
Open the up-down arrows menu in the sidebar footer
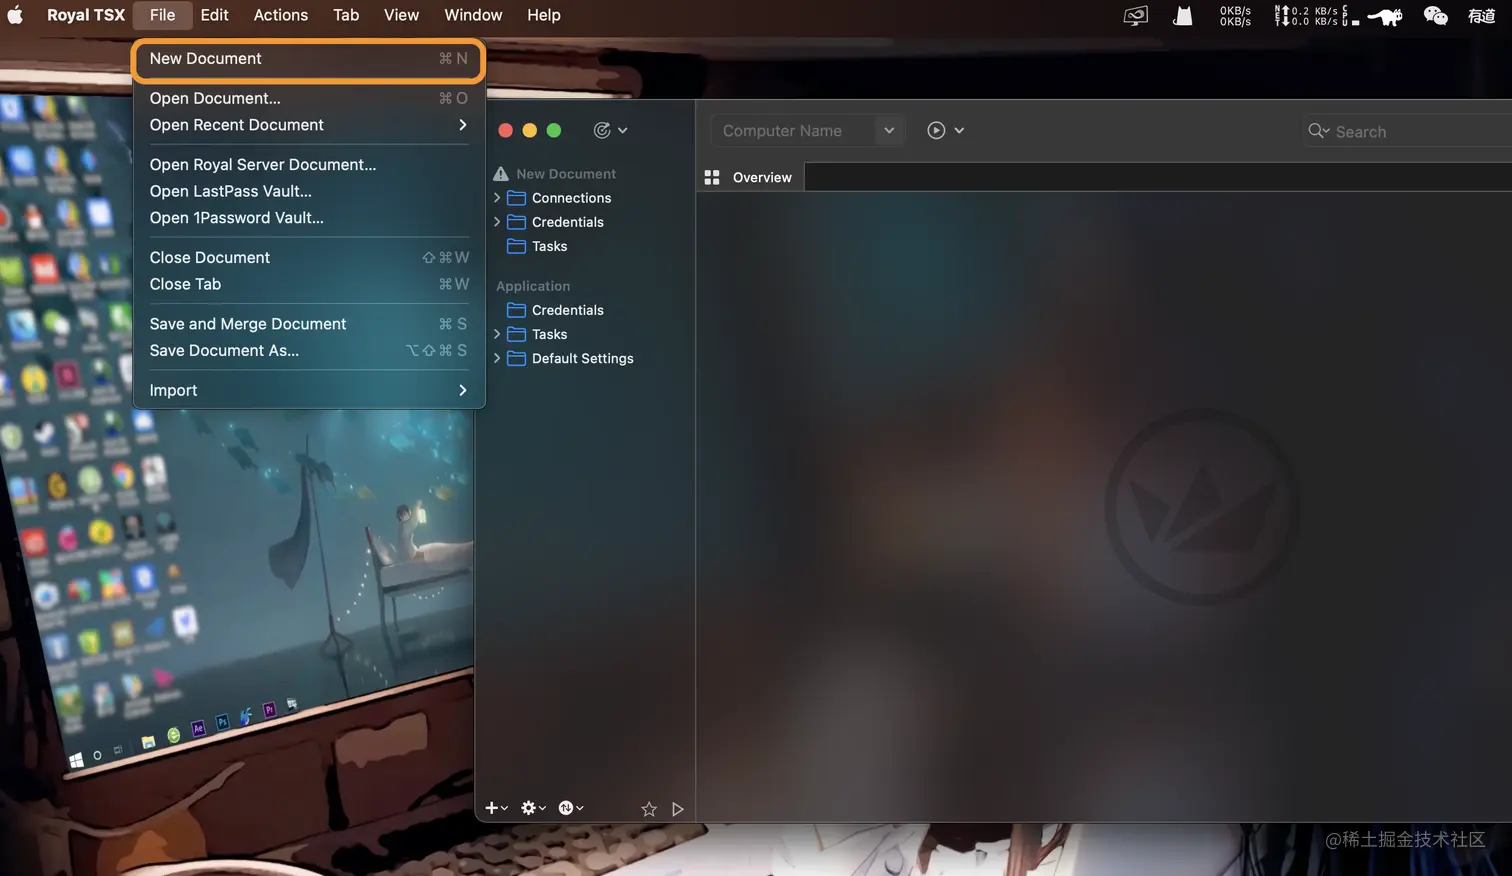click(571, 808)
